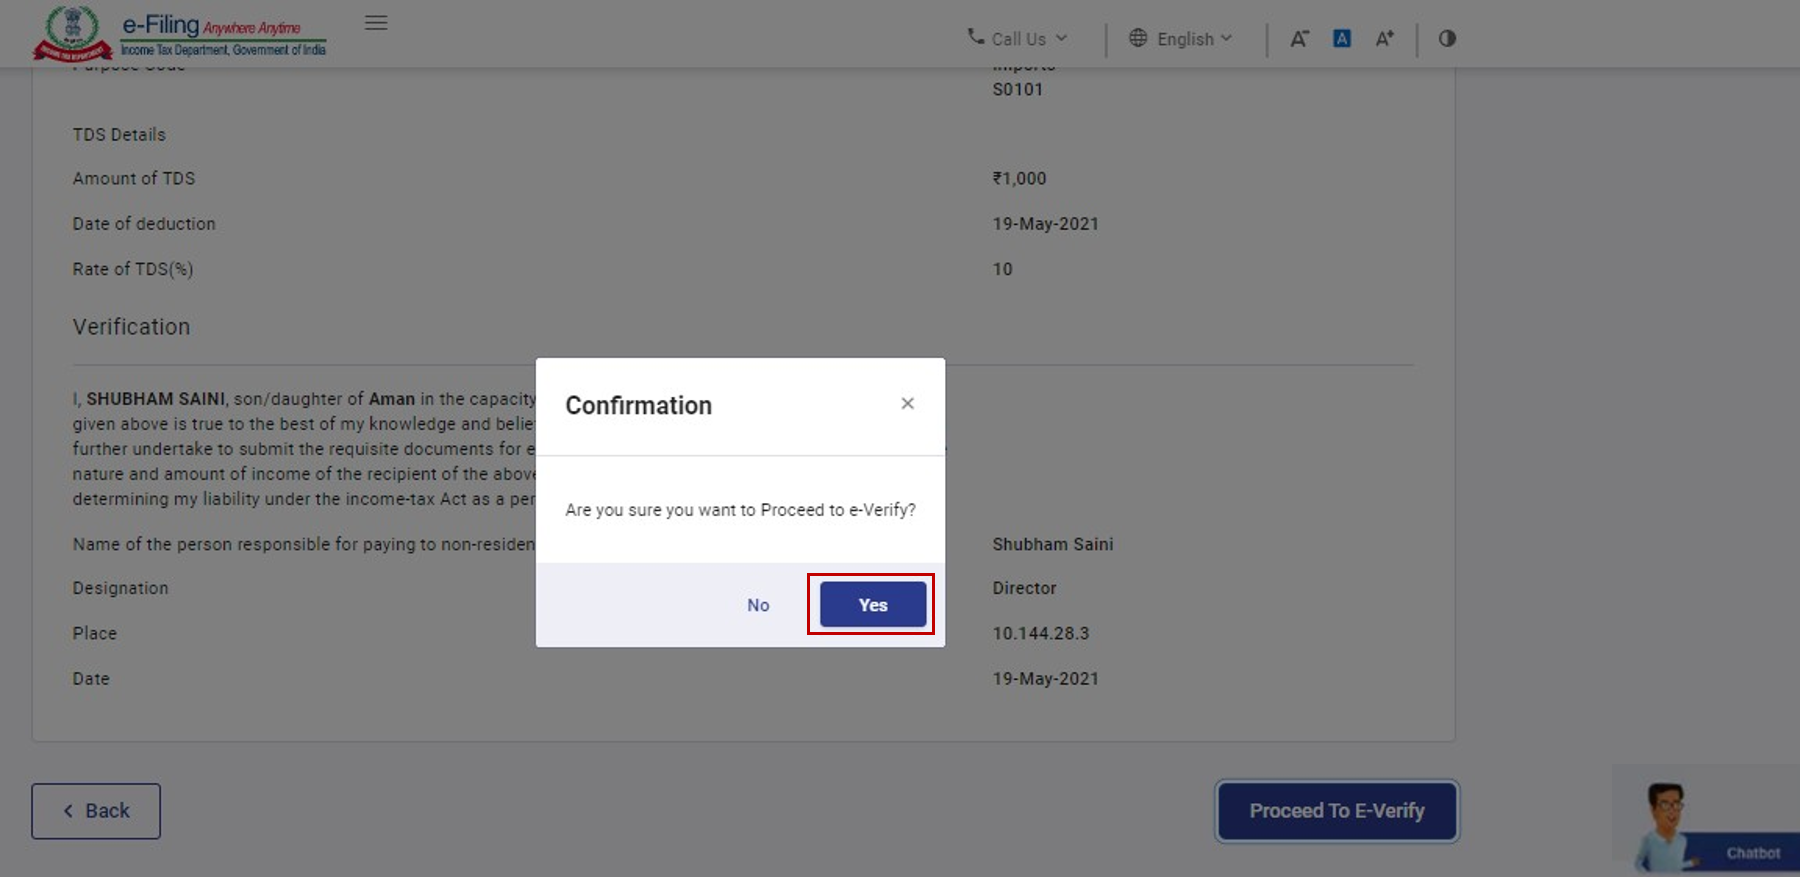
Task: Toggle high contrast mode
Action: click(1447, 39)
